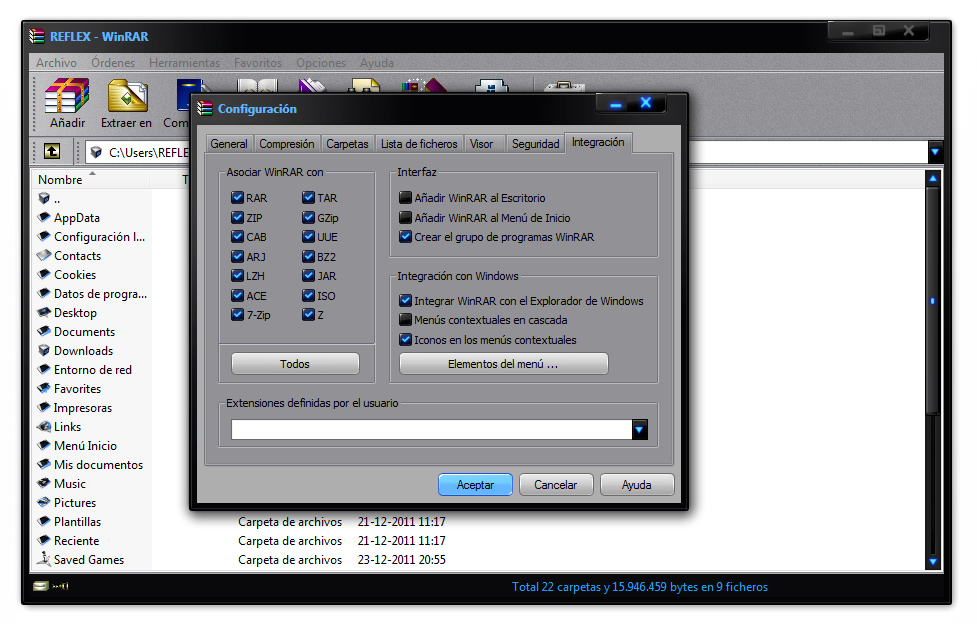Open the Compresión tab
Viewport: 977px width, 624px height.
287,144
